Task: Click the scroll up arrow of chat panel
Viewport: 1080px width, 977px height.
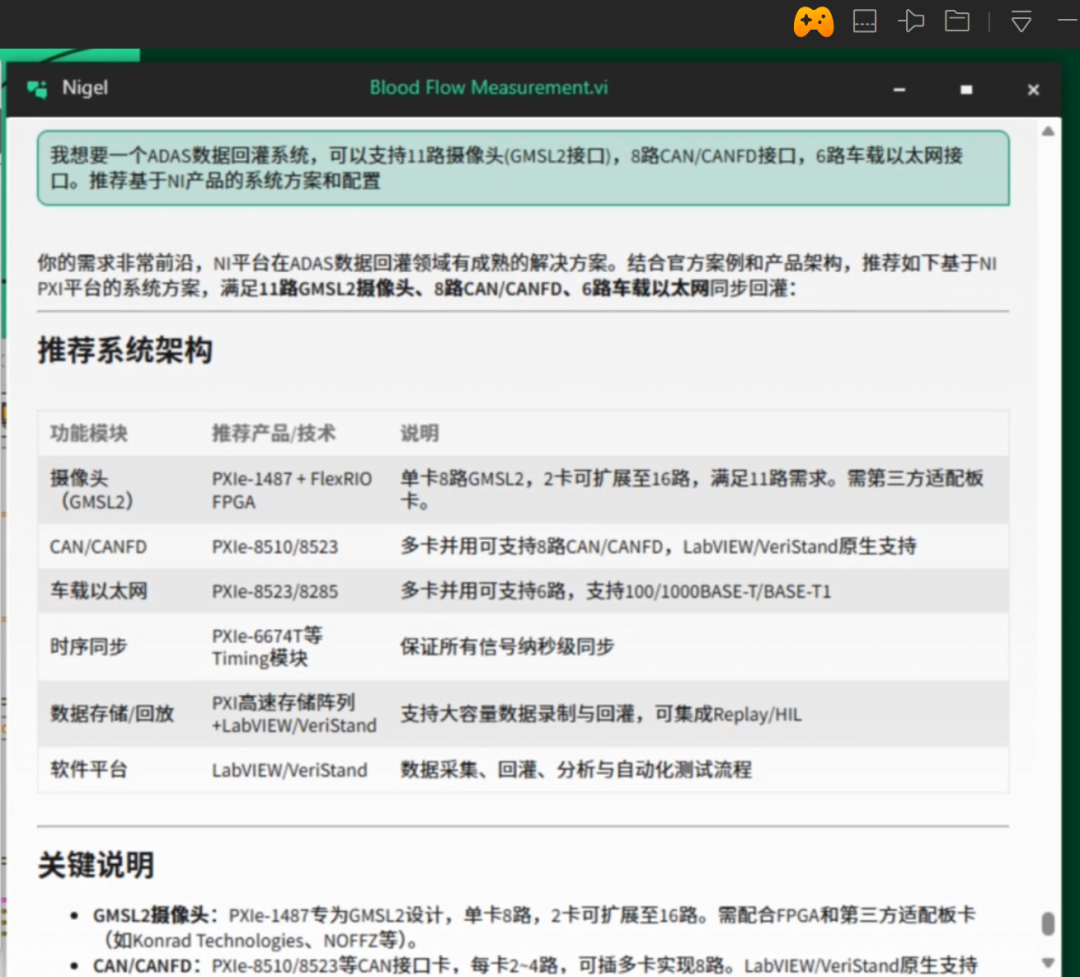Action: (1047, 132)
